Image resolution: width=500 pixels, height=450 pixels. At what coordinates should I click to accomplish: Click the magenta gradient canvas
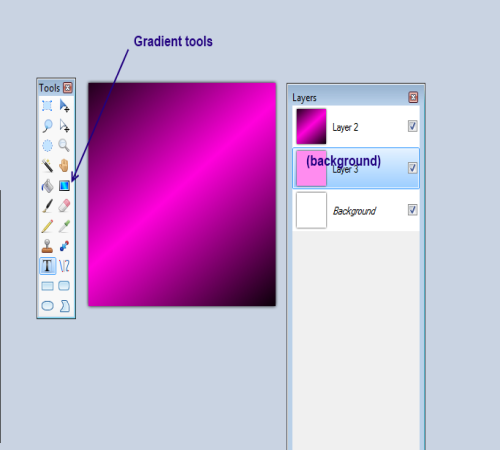click(x=182, y=194)
